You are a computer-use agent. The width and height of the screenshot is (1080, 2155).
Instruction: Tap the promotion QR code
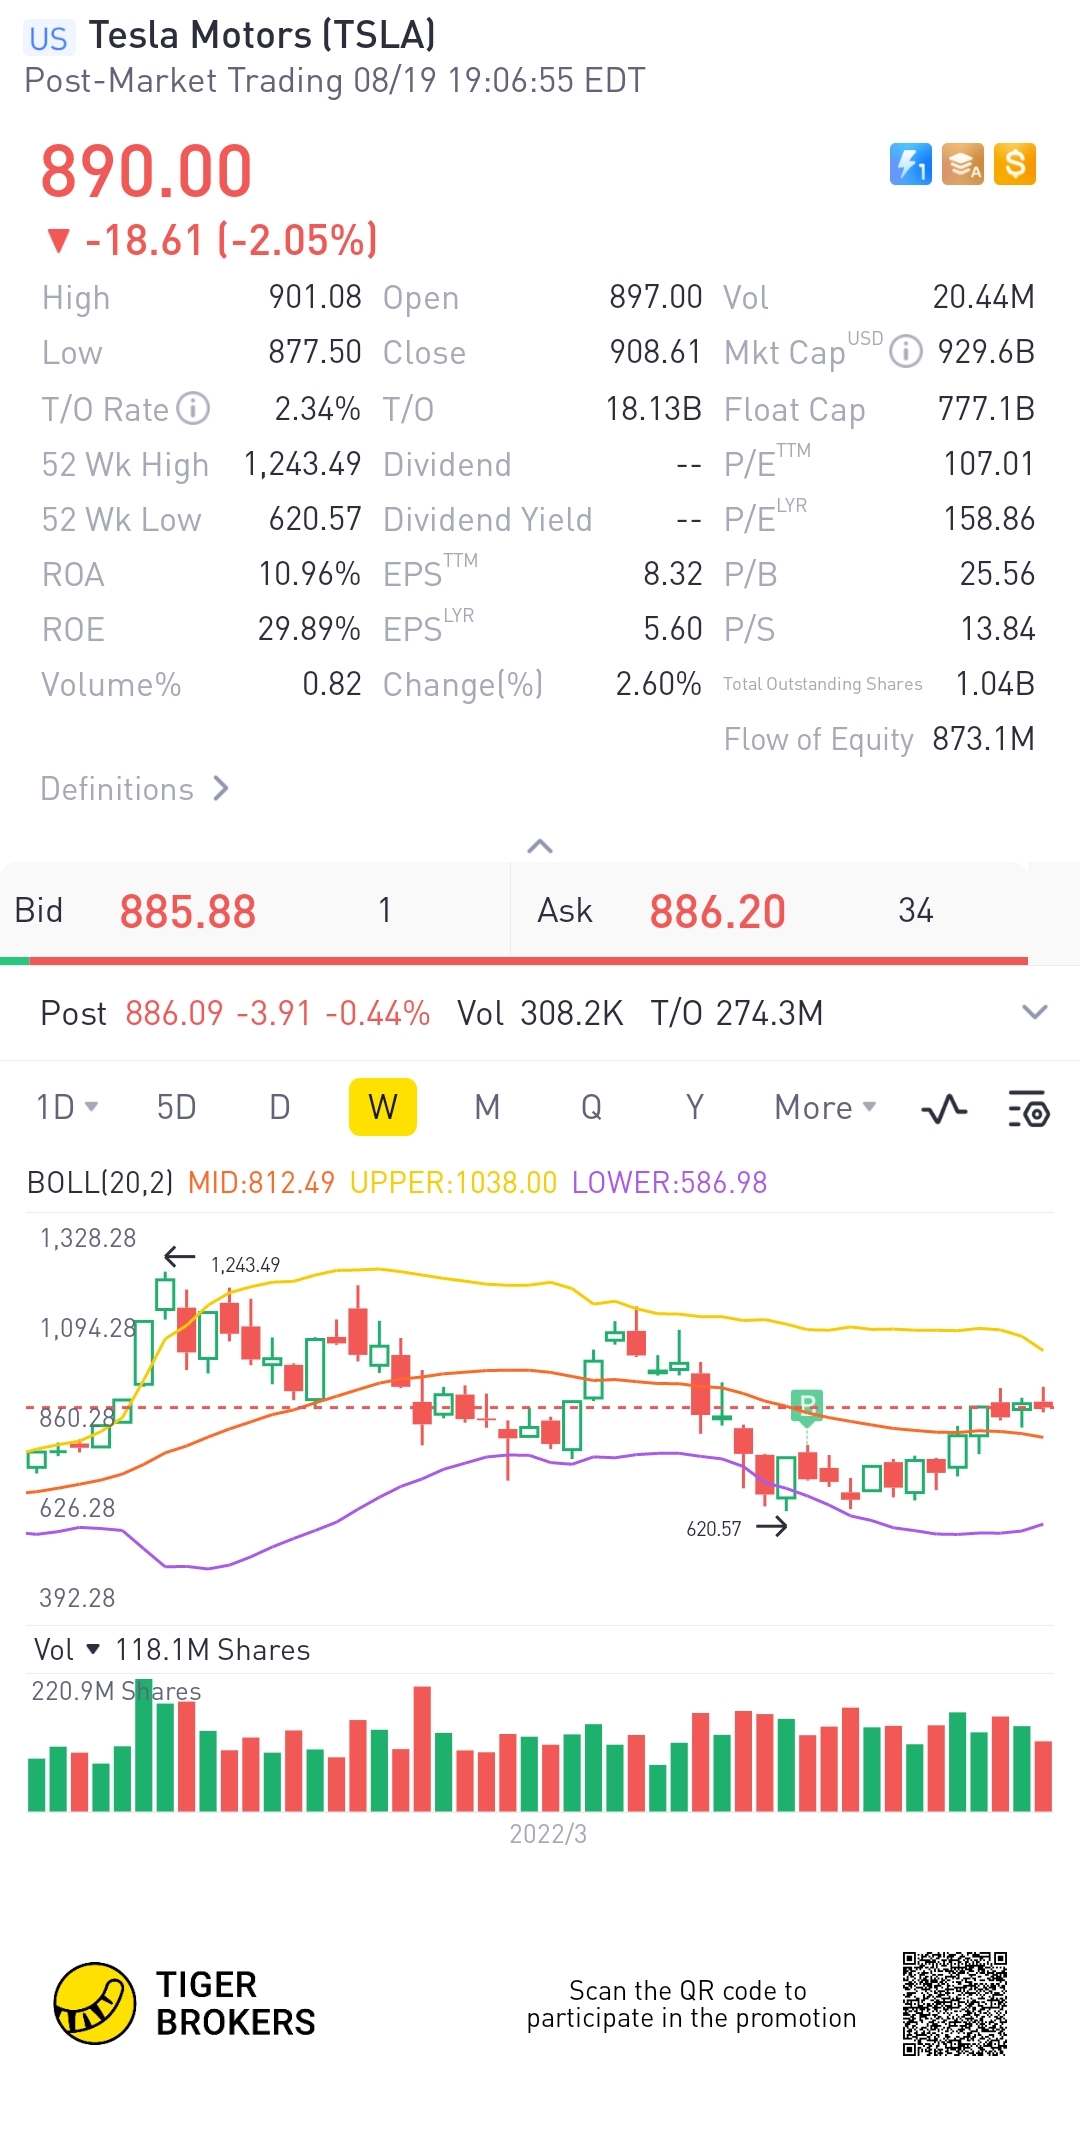tap(954, 2003)
